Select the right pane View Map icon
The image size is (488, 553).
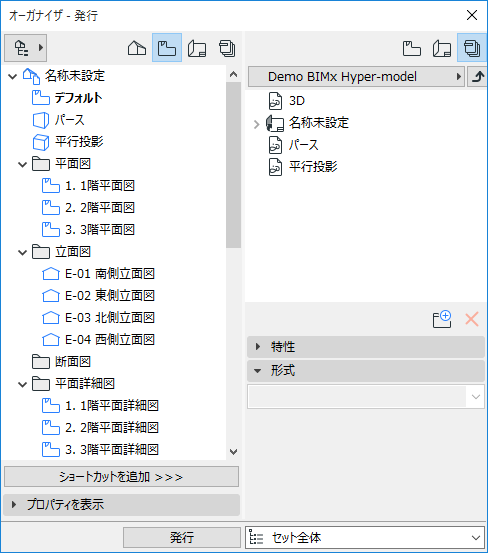tap(411, 48)
